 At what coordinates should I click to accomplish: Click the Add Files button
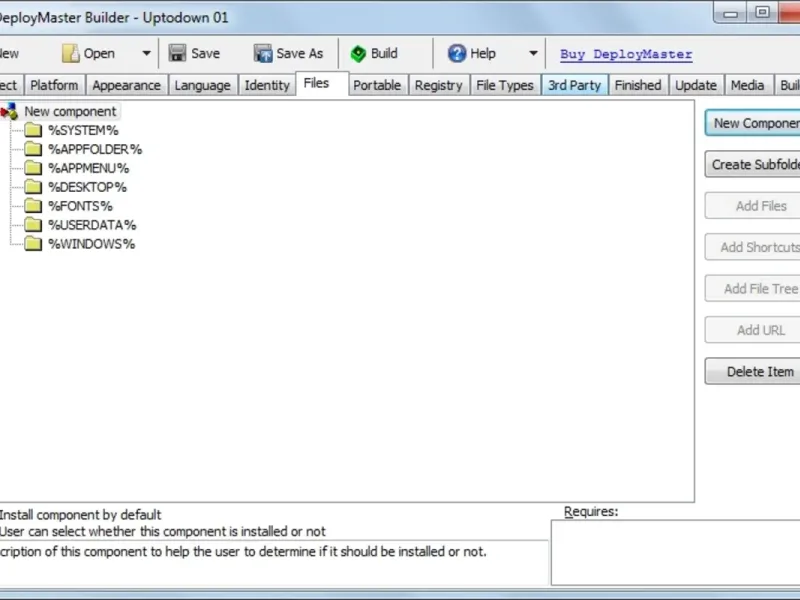753,206
